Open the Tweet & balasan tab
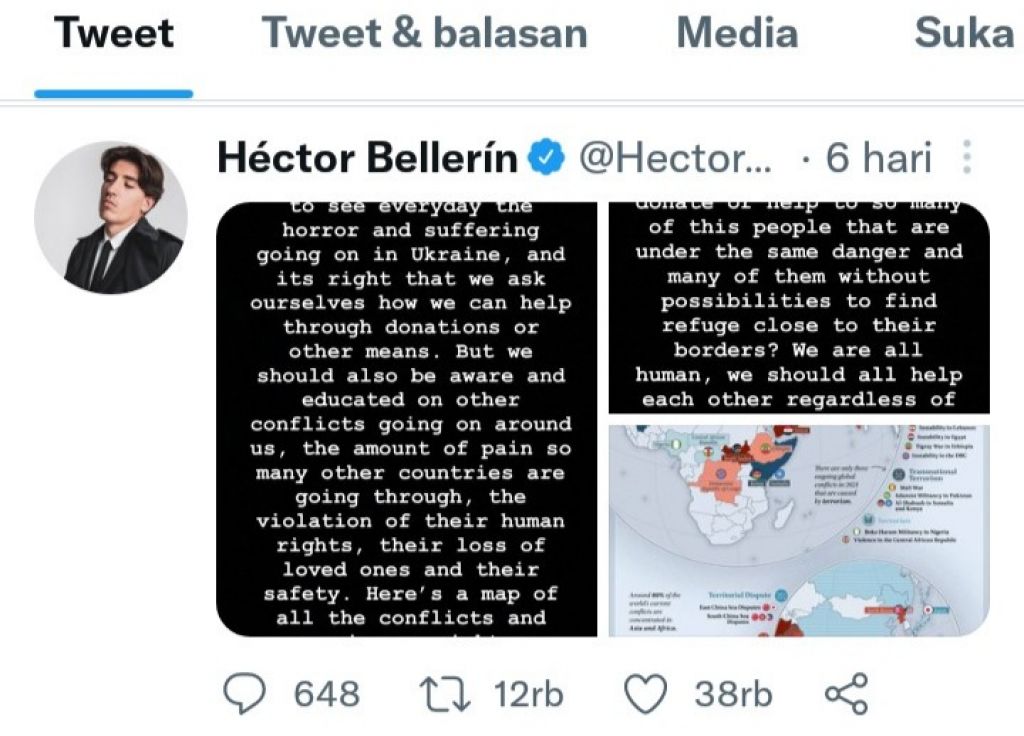Viewport: 1024px width, 736px height. click(x=424, y=34)
